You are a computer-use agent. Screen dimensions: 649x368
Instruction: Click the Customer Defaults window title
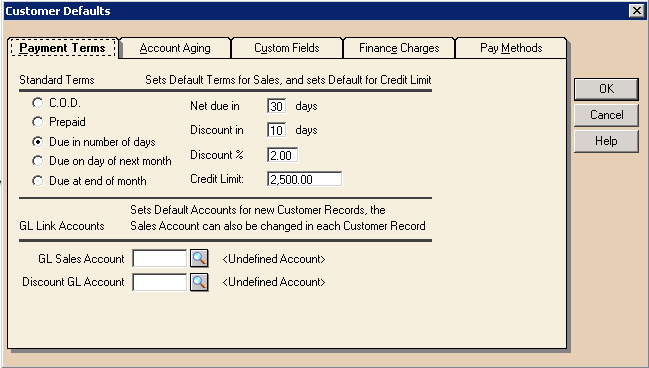pos(58,11)
